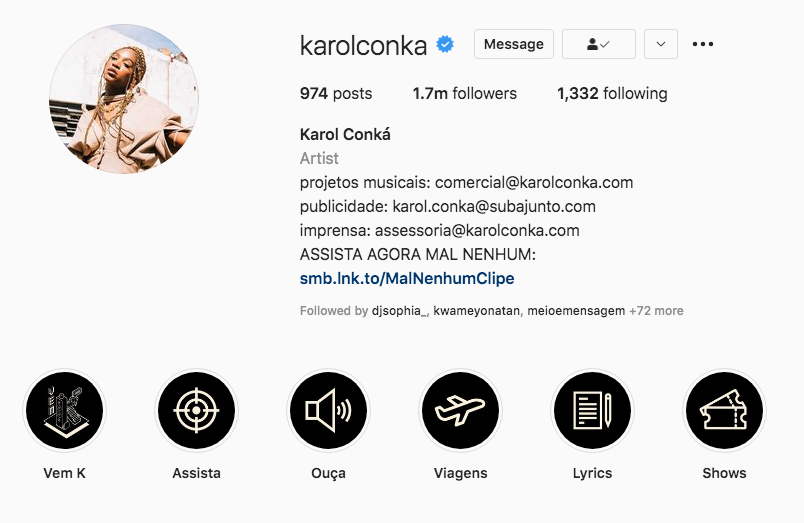
Task: Open the Lyrics notepad highlight icon
Action: (x=592, y=411)
